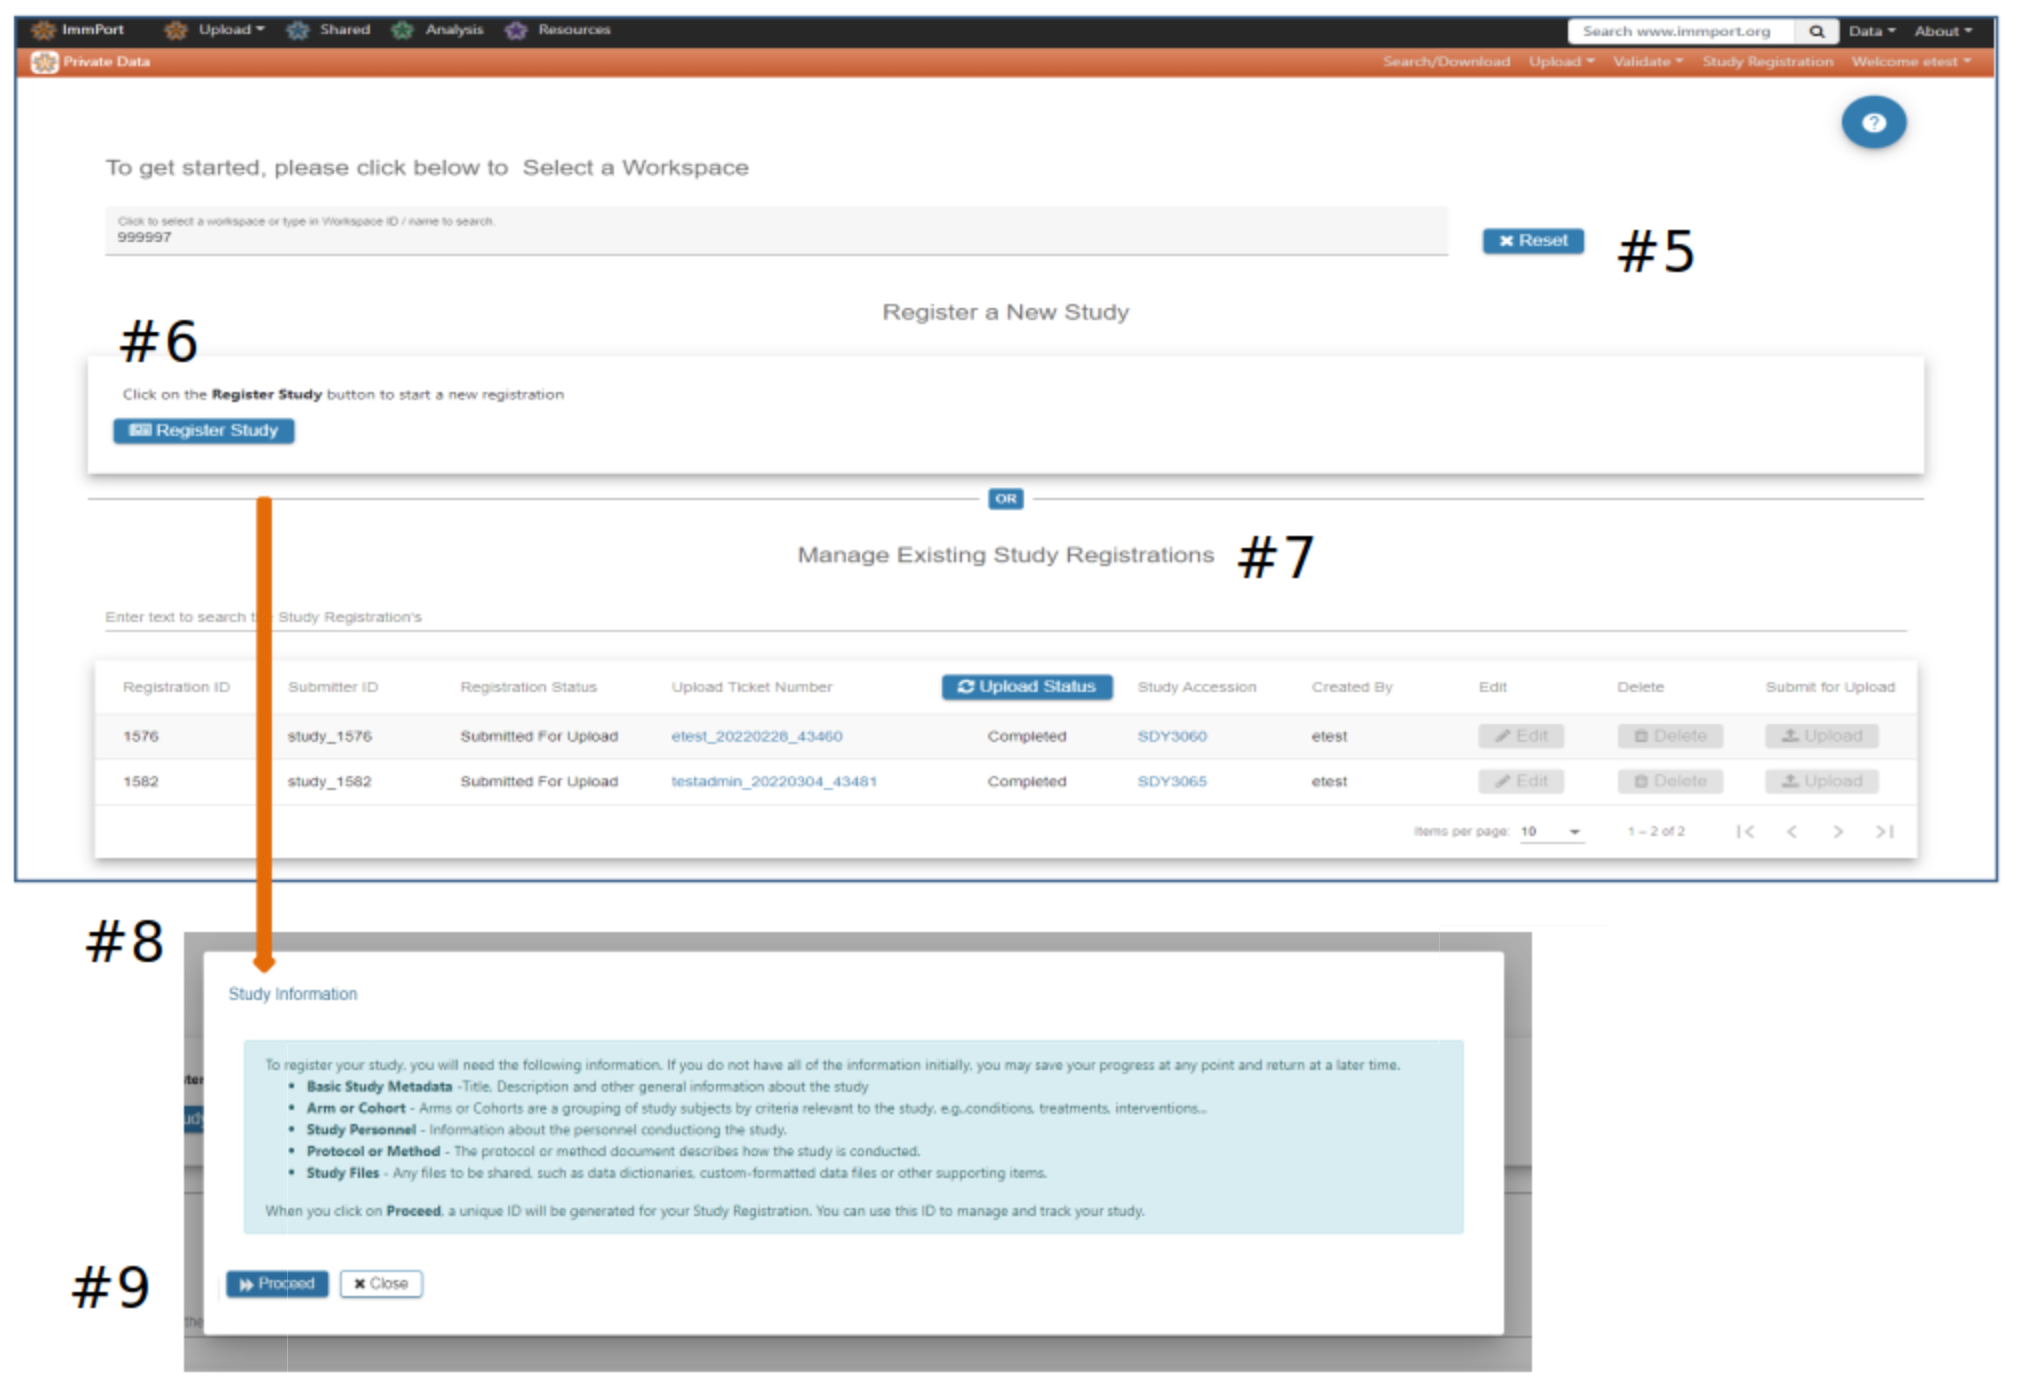Image resolution: width=2032 pixels, height=1396 pixels.
Task: Open Search/Download in orange bar
Action: [1446, 62]
